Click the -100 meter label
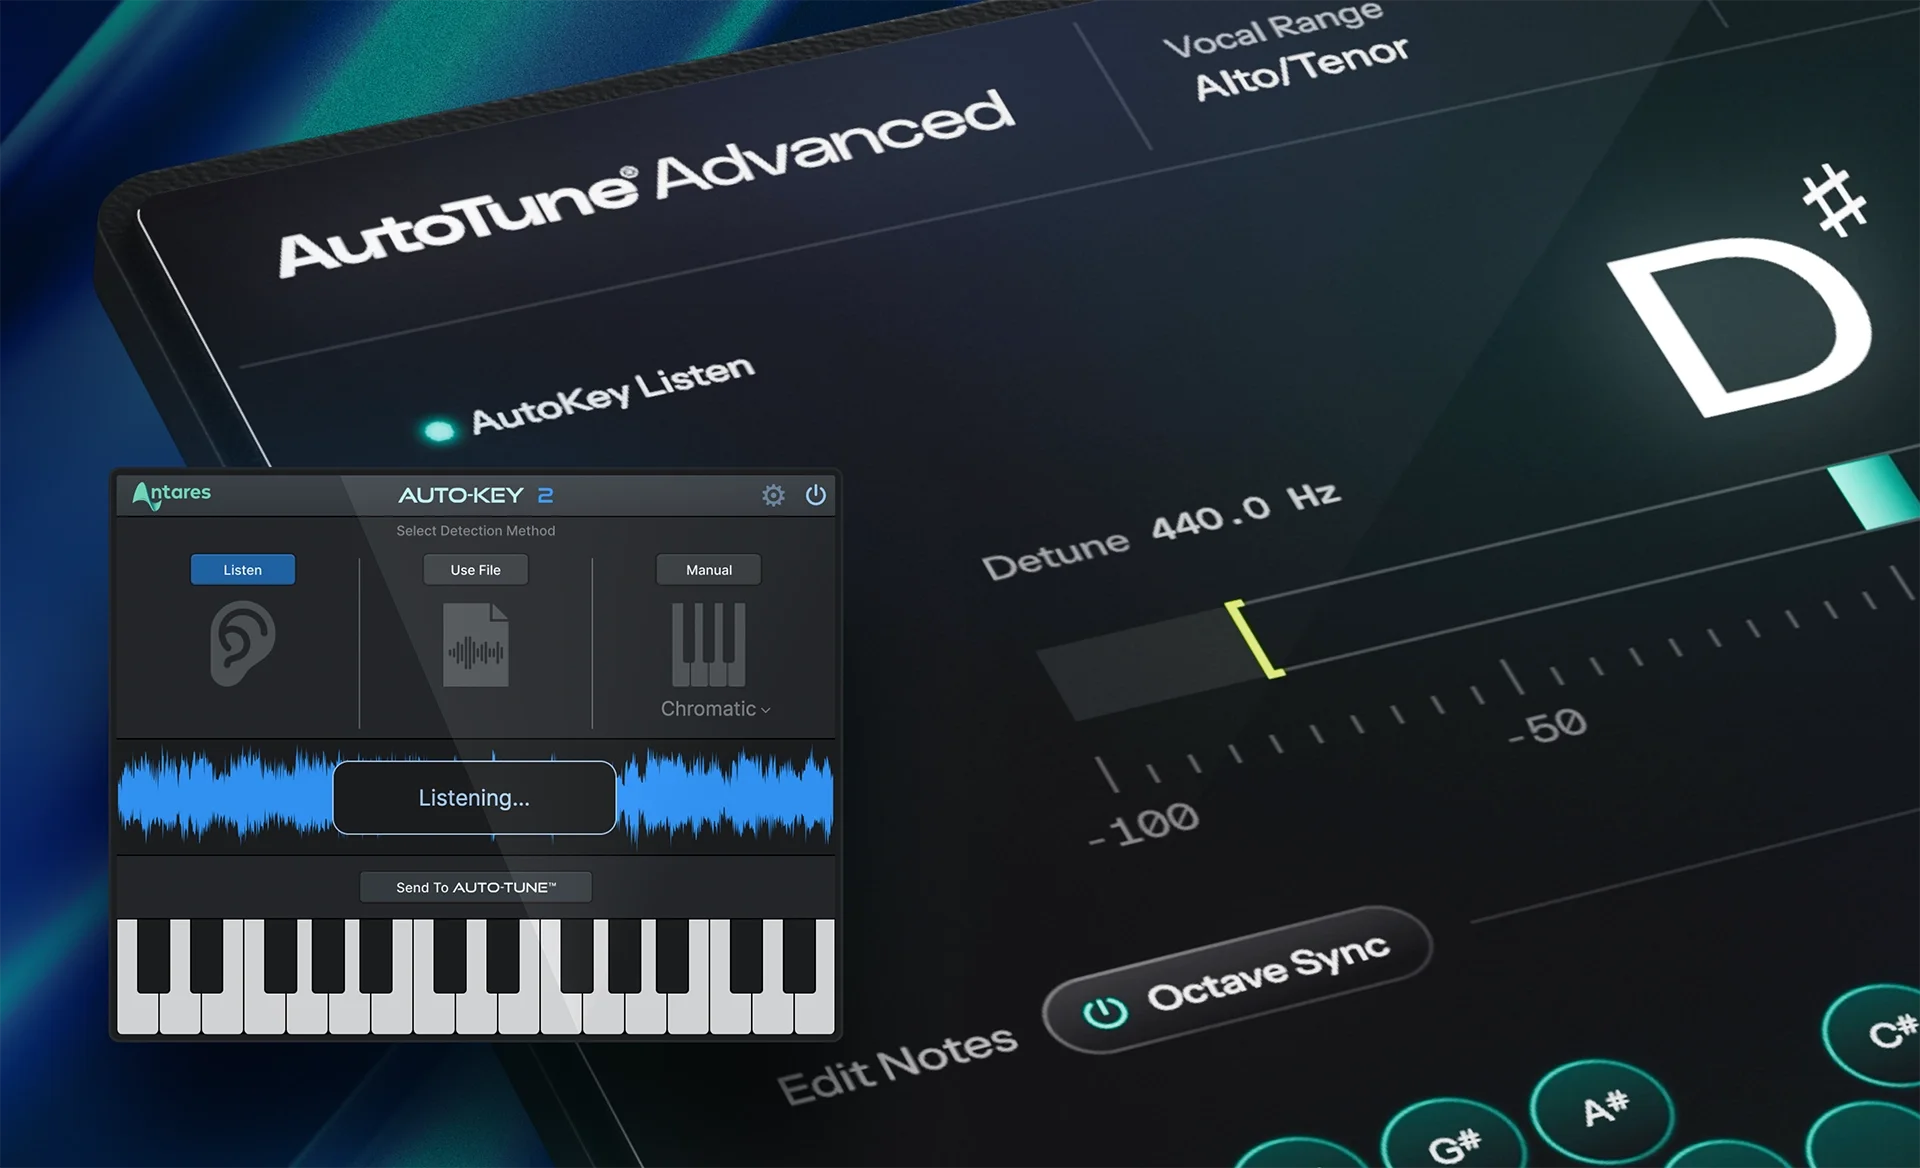 coord(1143,825)
